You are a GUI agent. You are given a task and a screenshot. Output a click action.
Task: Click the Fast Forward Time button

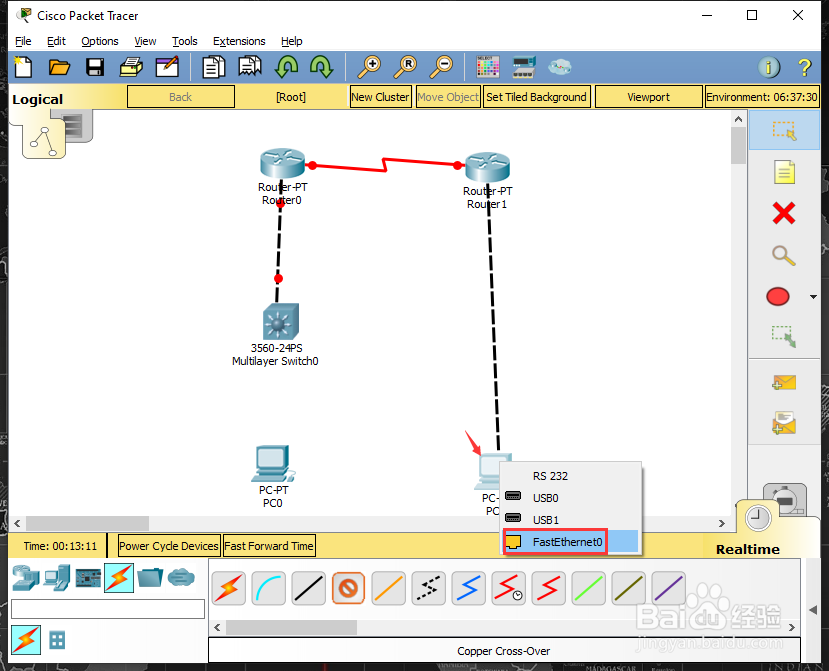coord(269,546)
